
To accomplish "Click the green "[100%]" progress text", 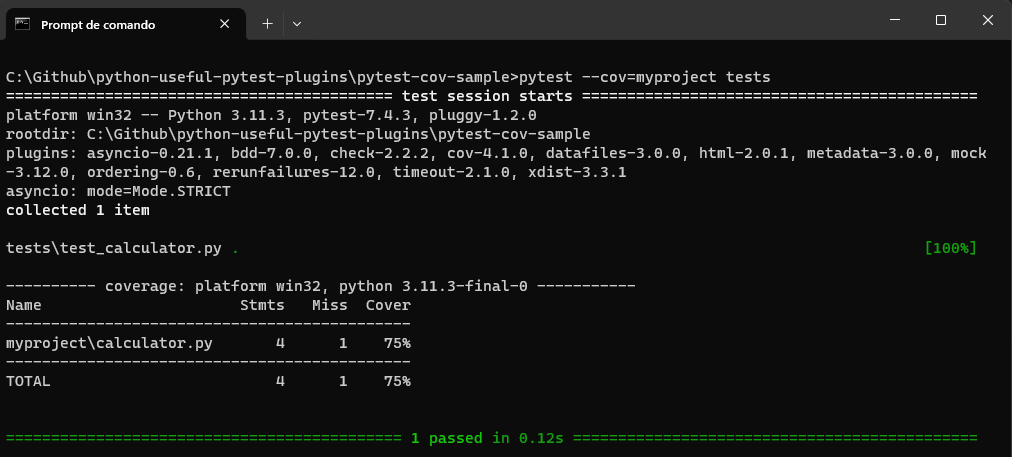I will coord(950,248).
